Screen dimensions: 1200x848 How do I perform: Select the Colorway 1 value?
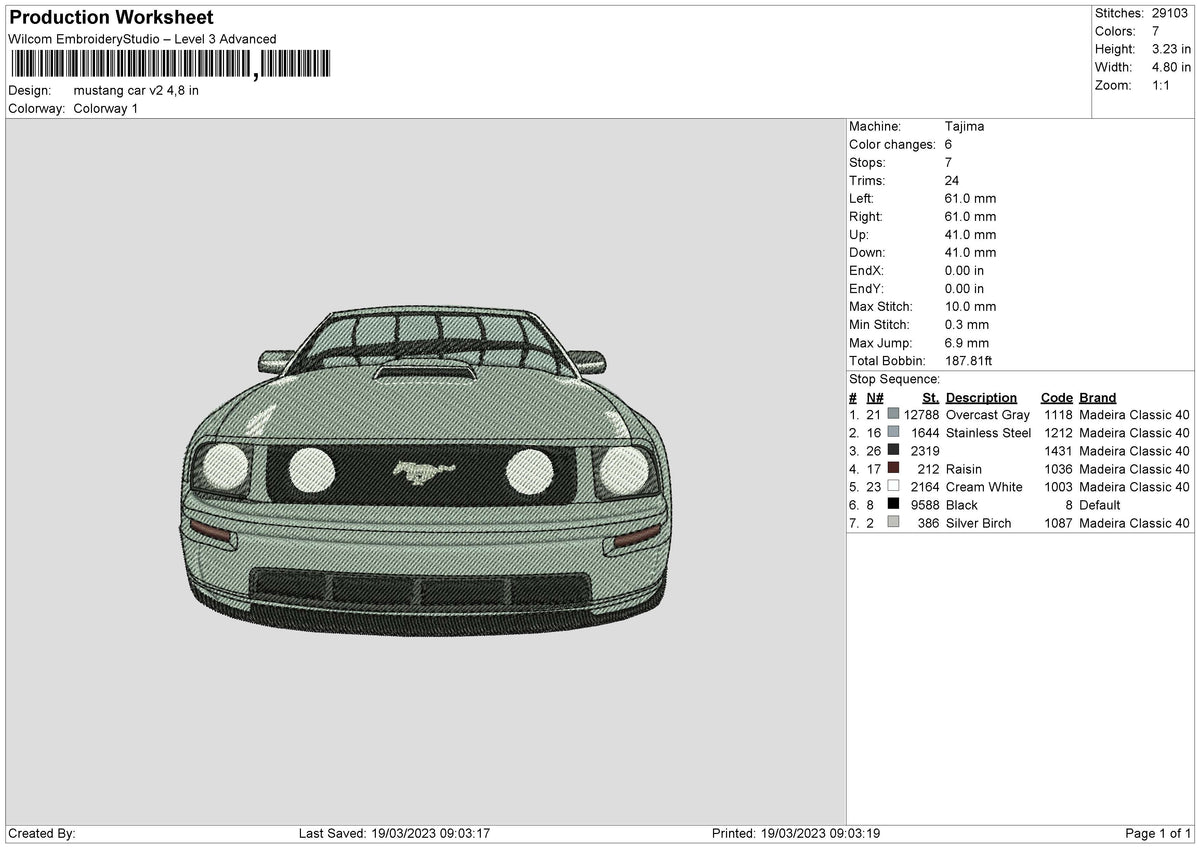(x=103, y=108)
